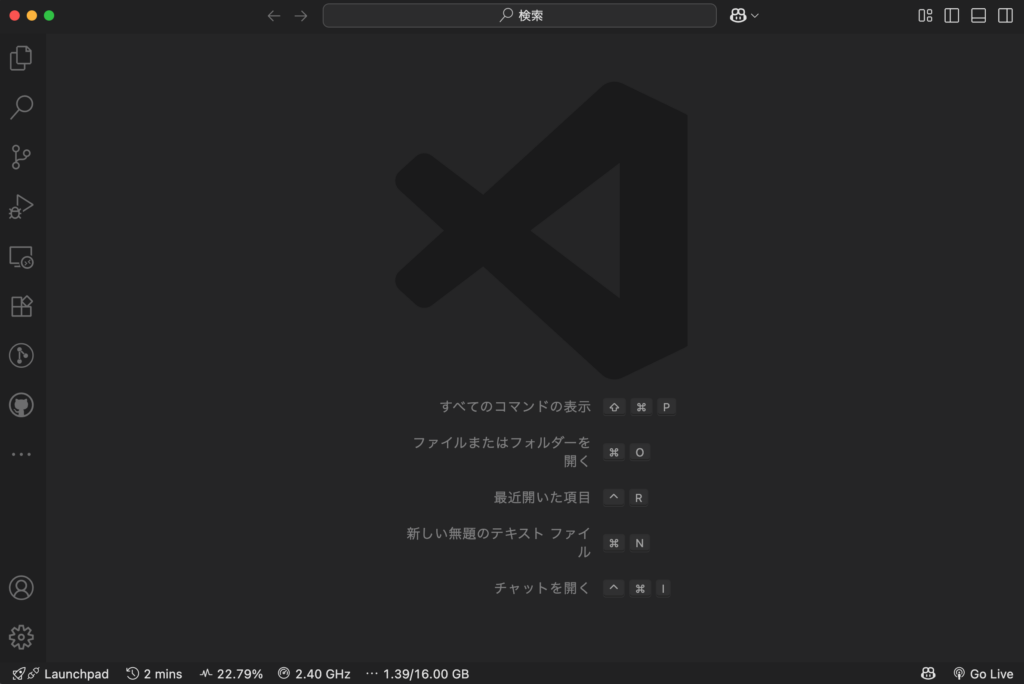Click the I key hint for open chat

coord(663,588)
